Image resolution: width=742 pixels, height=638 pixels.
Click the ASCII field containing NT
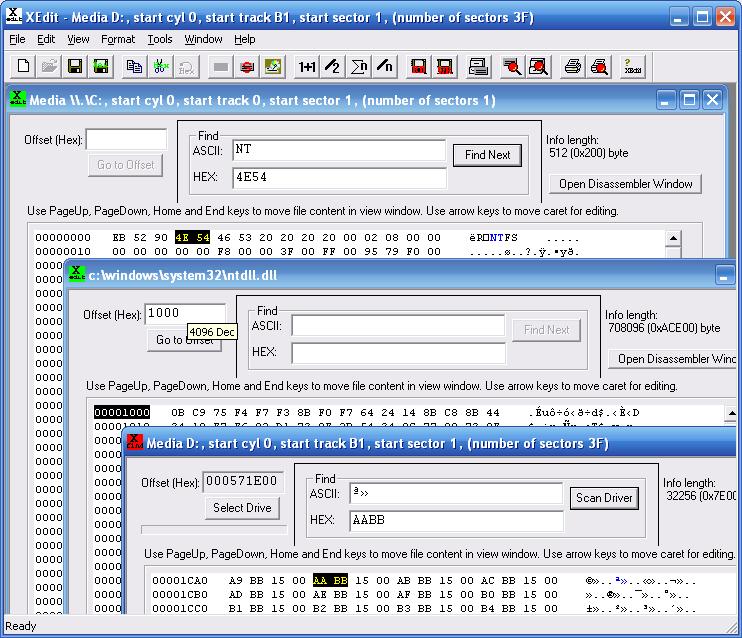(338, 150)
